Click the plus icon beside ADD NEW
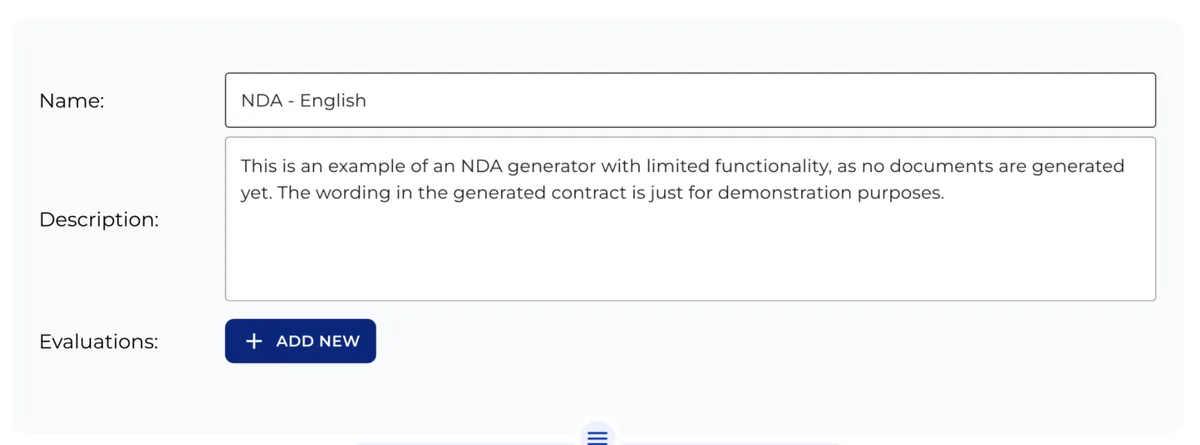This screenshot has height=445, width=1200. [x=255, y=341]
